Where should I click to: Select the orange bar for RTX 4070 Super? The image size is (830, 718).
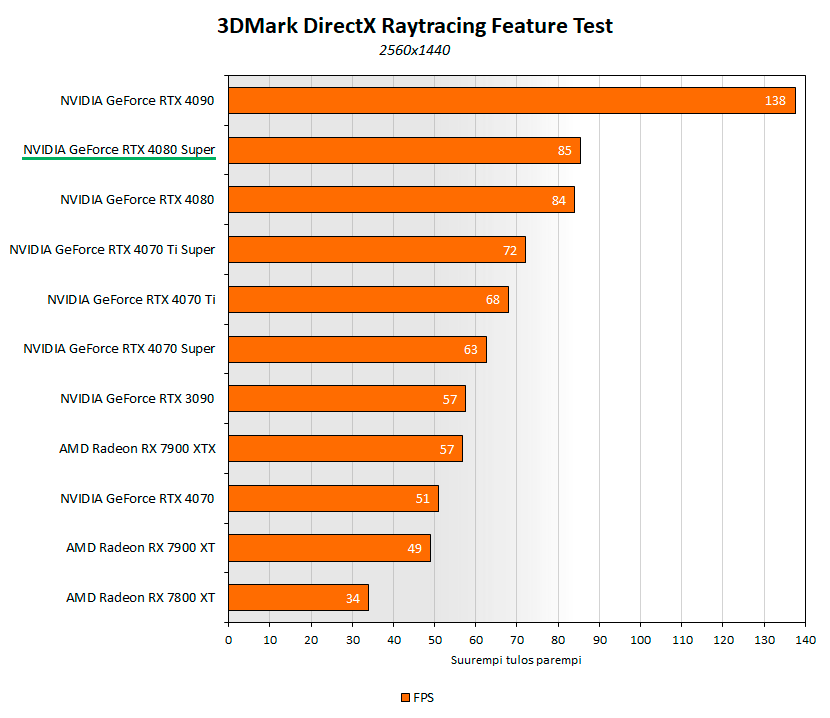click(357, 349)
